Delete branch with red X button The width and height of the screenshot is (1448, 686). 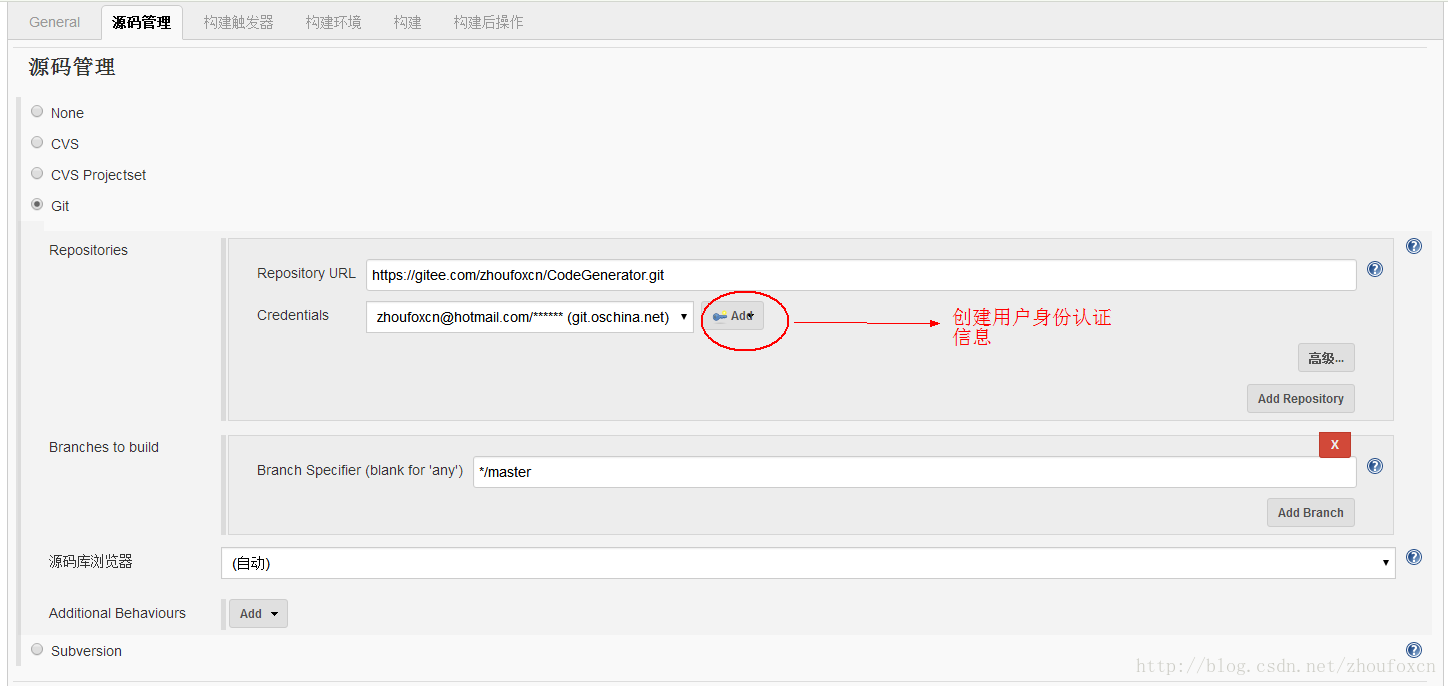click(x=1334, y=445)
